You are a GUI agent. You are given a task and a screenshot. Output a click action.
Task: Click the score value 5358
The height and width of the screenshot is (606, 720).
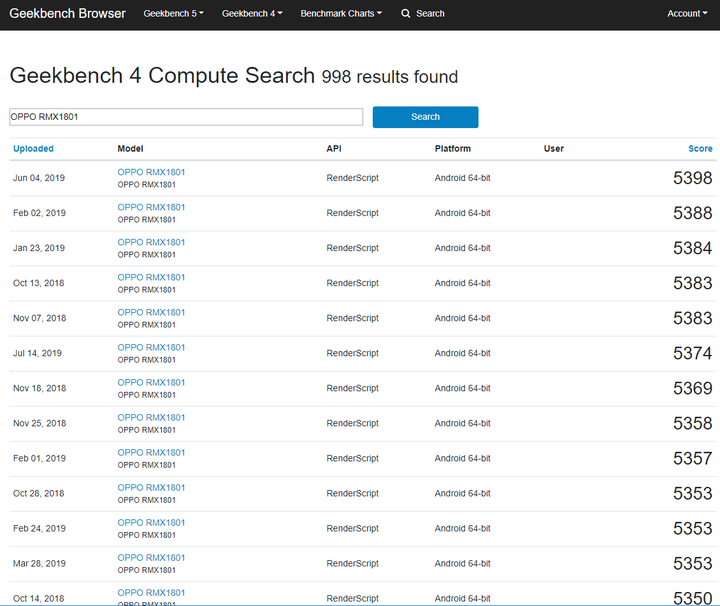click(x=692, y=423)
